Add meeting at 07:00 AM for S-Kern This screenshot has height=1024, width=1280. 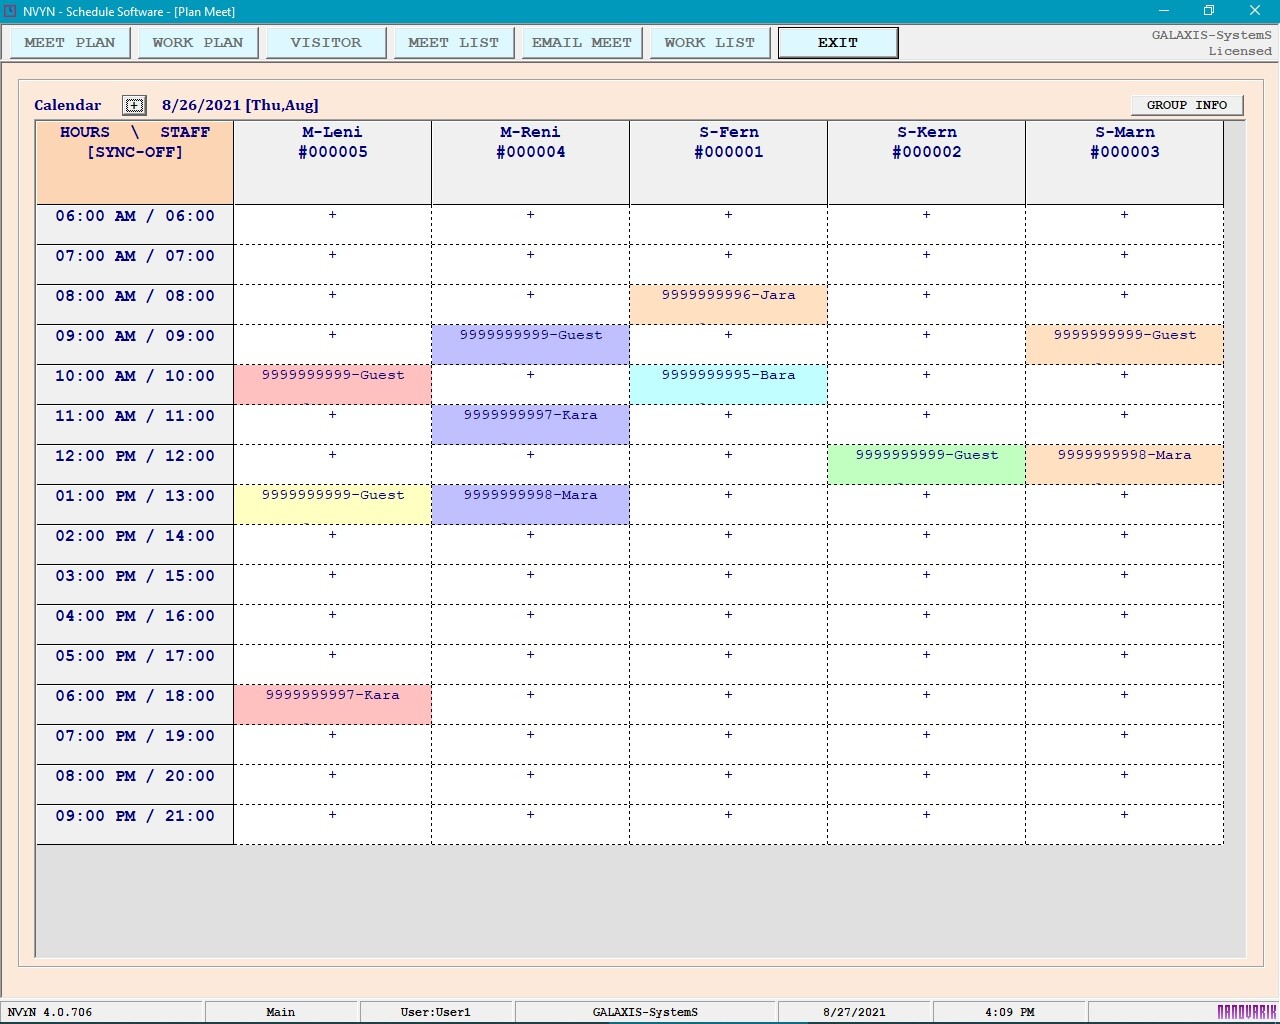927,264
